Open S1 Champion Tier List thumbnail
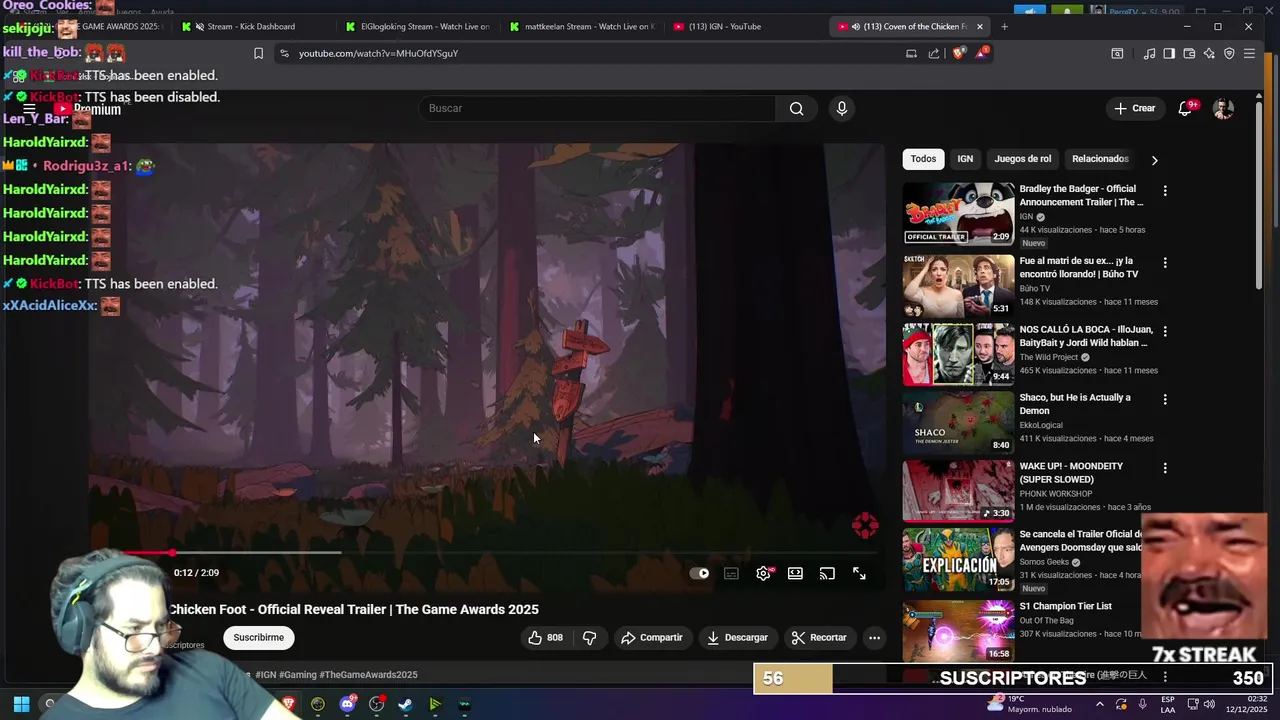 [x=958, y=630]
